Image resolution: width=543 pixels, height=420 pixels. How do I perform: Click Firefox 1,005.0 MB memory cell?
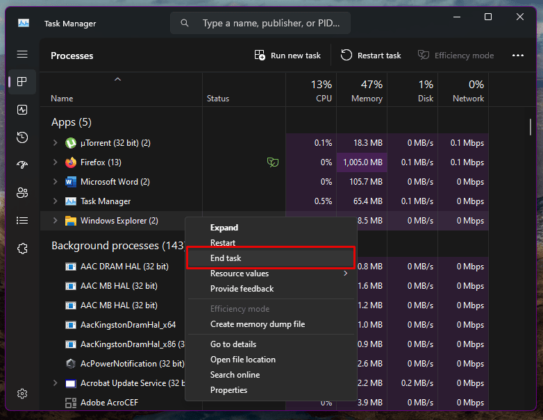tap(362, 162)
